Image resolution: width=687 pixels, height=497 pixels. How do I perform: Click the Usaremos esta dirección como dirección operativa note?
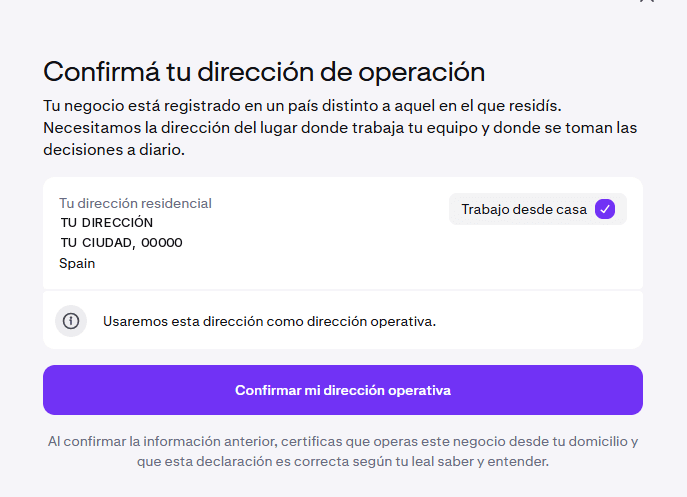(x=269, y=321)
